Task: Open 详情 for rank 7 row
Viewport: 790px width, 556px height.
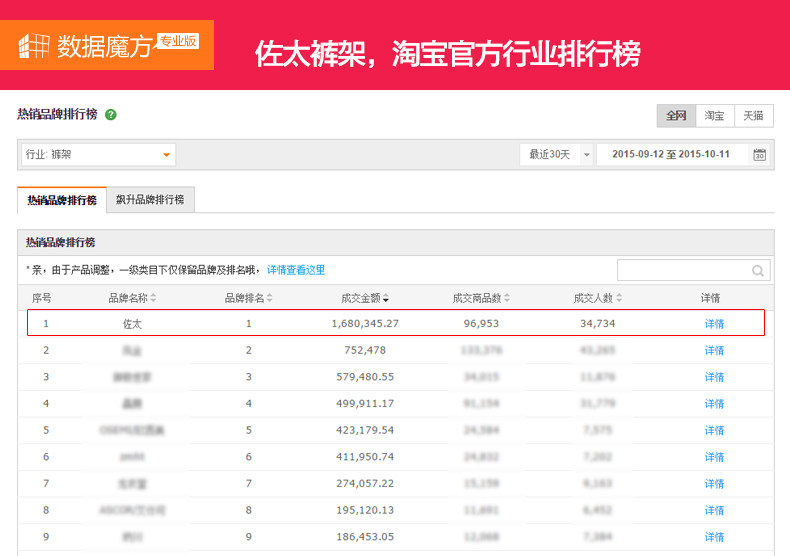Action: [x=714, y=484]
